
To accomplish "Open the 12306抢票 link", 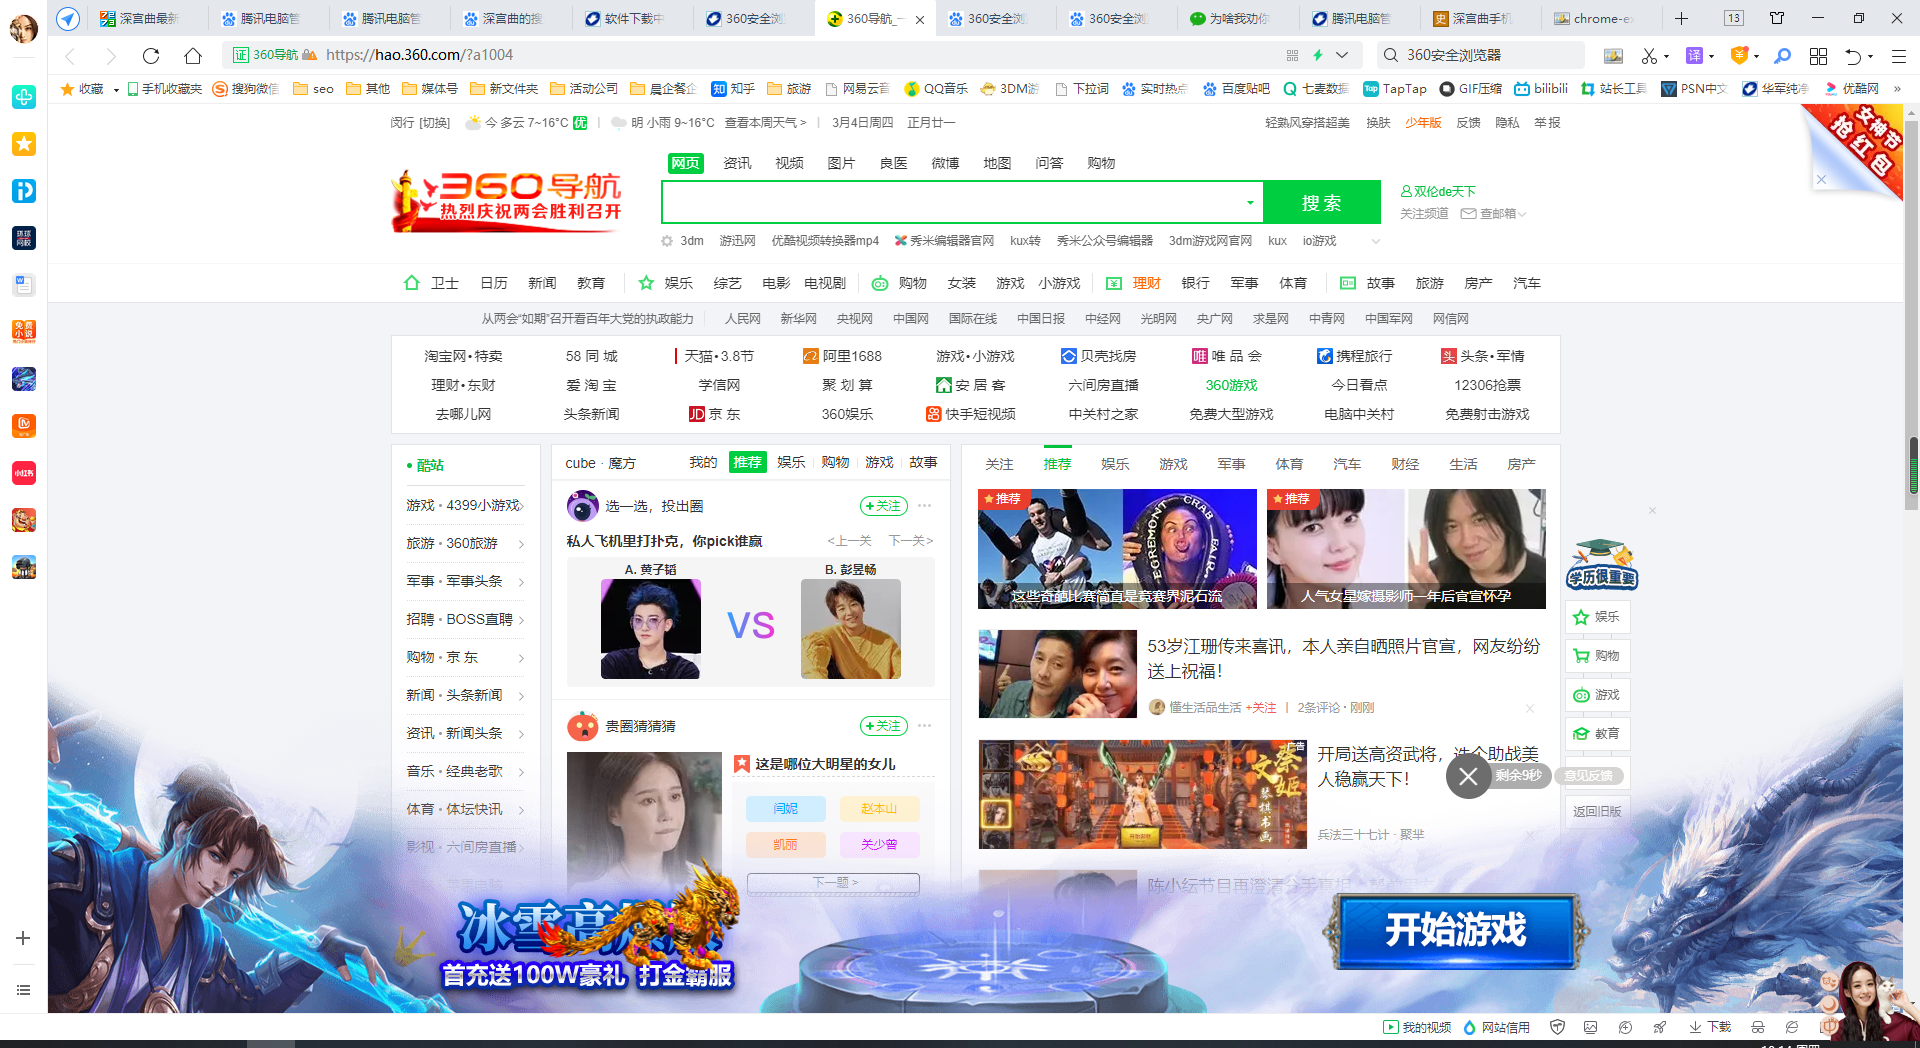I will 1487,385.
